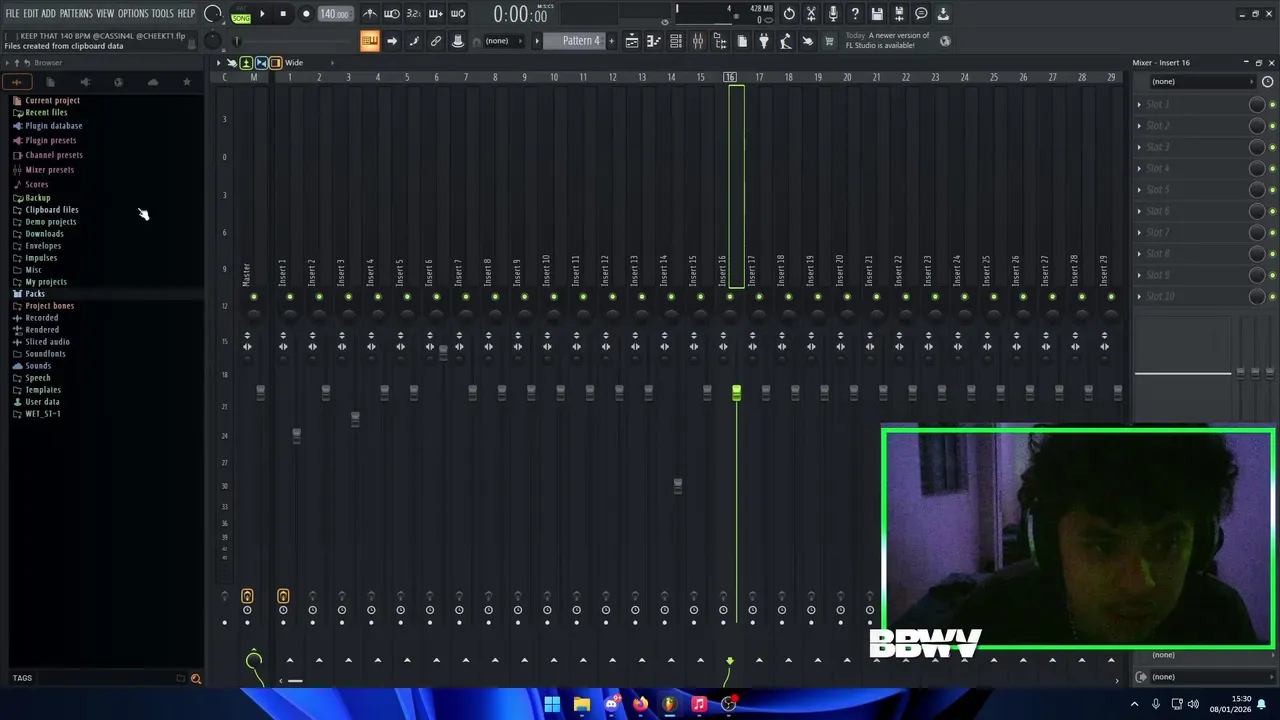
Task: Toggle effect Slot 1 enable LED
Action: pos(1272,105)
